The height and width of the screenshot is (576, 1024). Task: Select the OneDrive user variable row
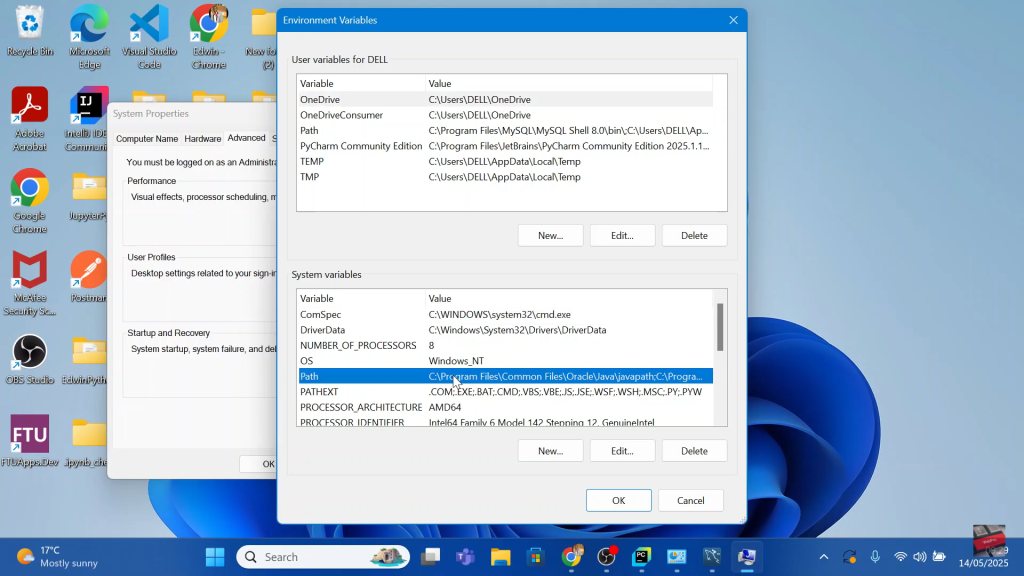(x=505, y=99)
